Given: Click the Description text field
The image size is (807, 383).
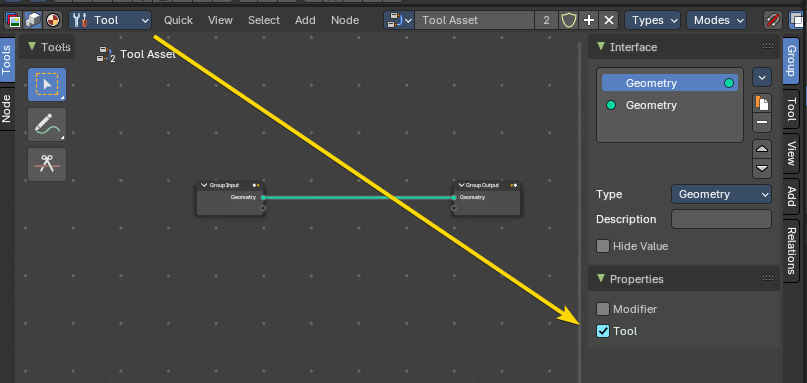Looking at the screenshot, I should [x=721, y=219].
